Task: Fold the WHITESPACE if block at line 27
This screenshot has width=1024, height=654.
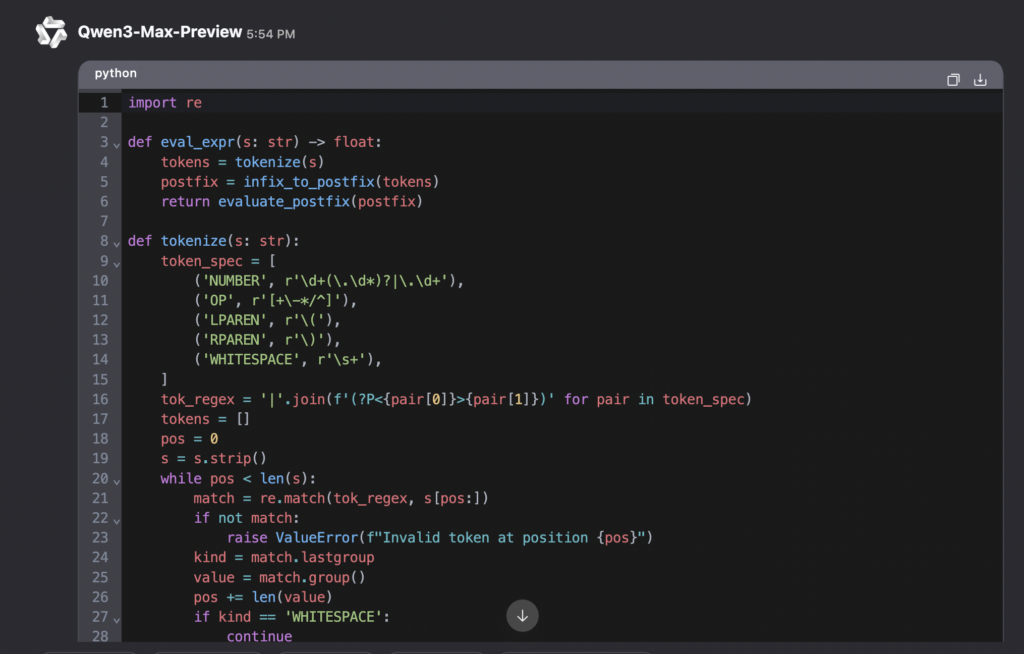Action: (117, 619)
